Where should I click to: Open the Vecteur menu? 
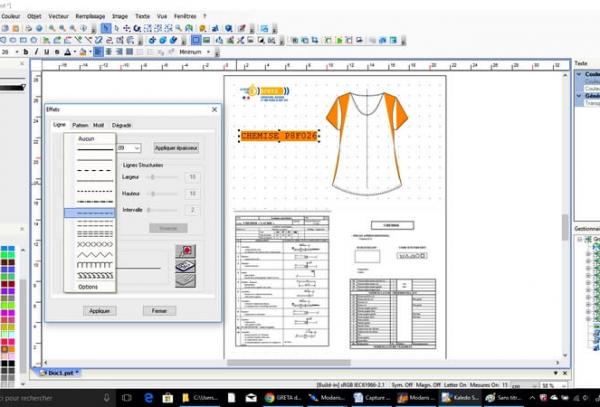pos(58,16)
